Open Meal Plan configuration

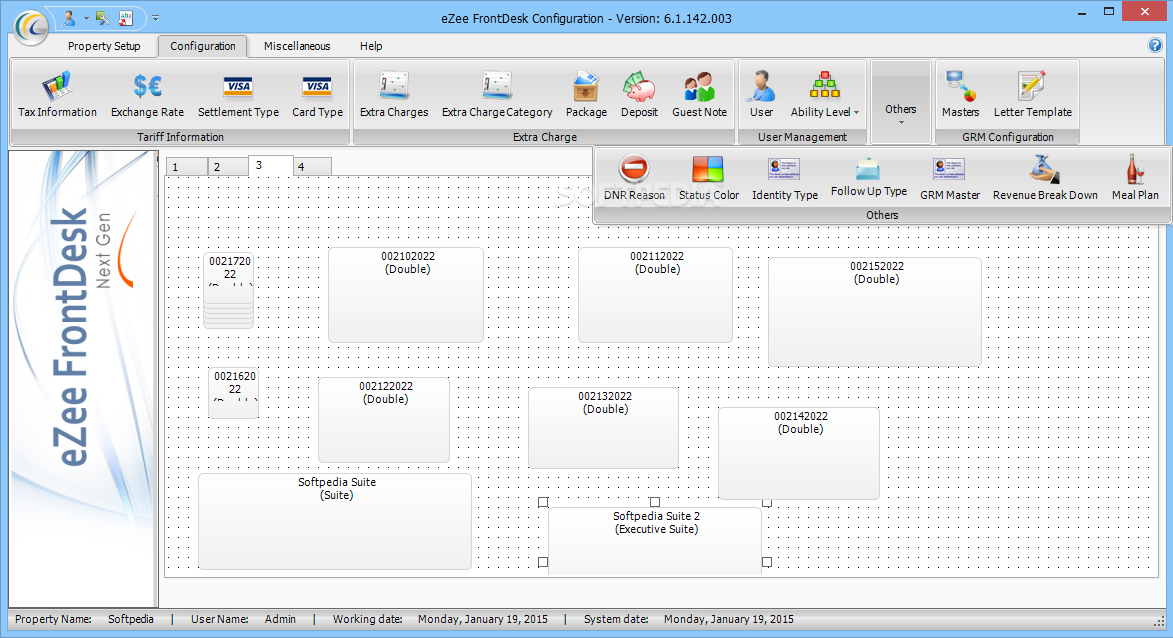pyautogui.click(x=1135, y=178)
